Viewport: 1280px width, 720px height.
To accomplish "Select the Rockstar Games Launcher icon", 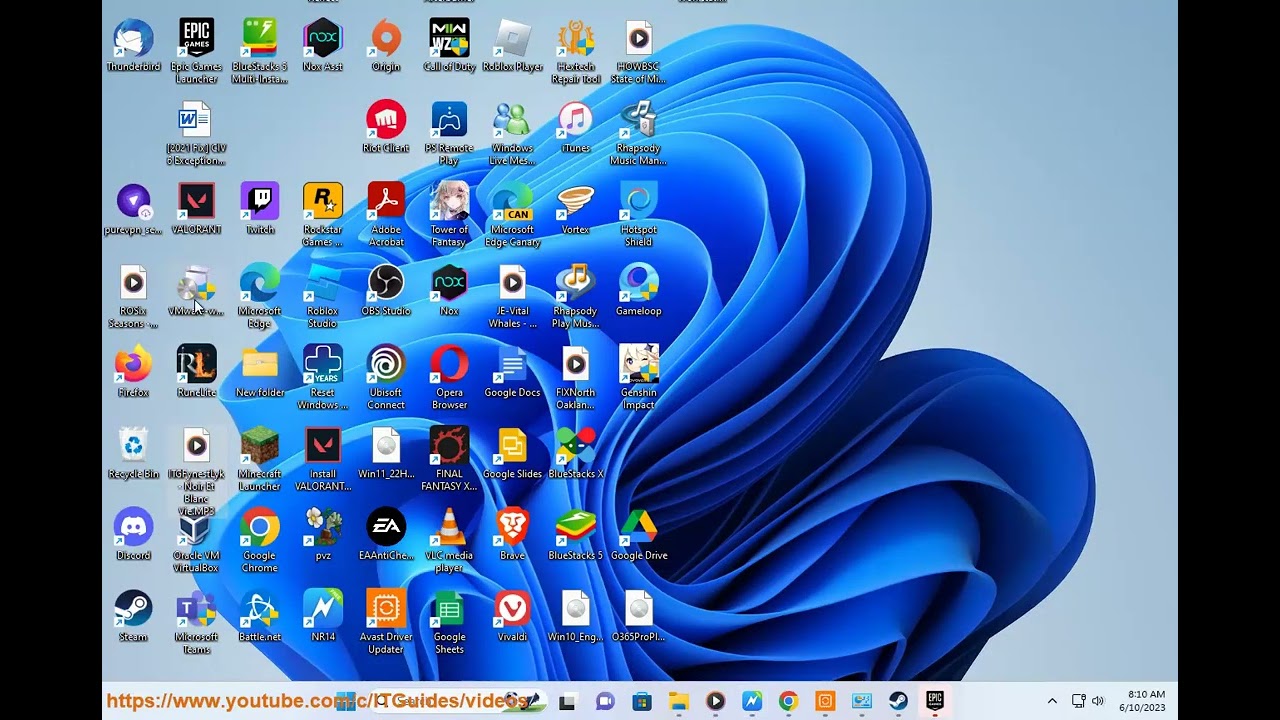I will tap(322, 214).
